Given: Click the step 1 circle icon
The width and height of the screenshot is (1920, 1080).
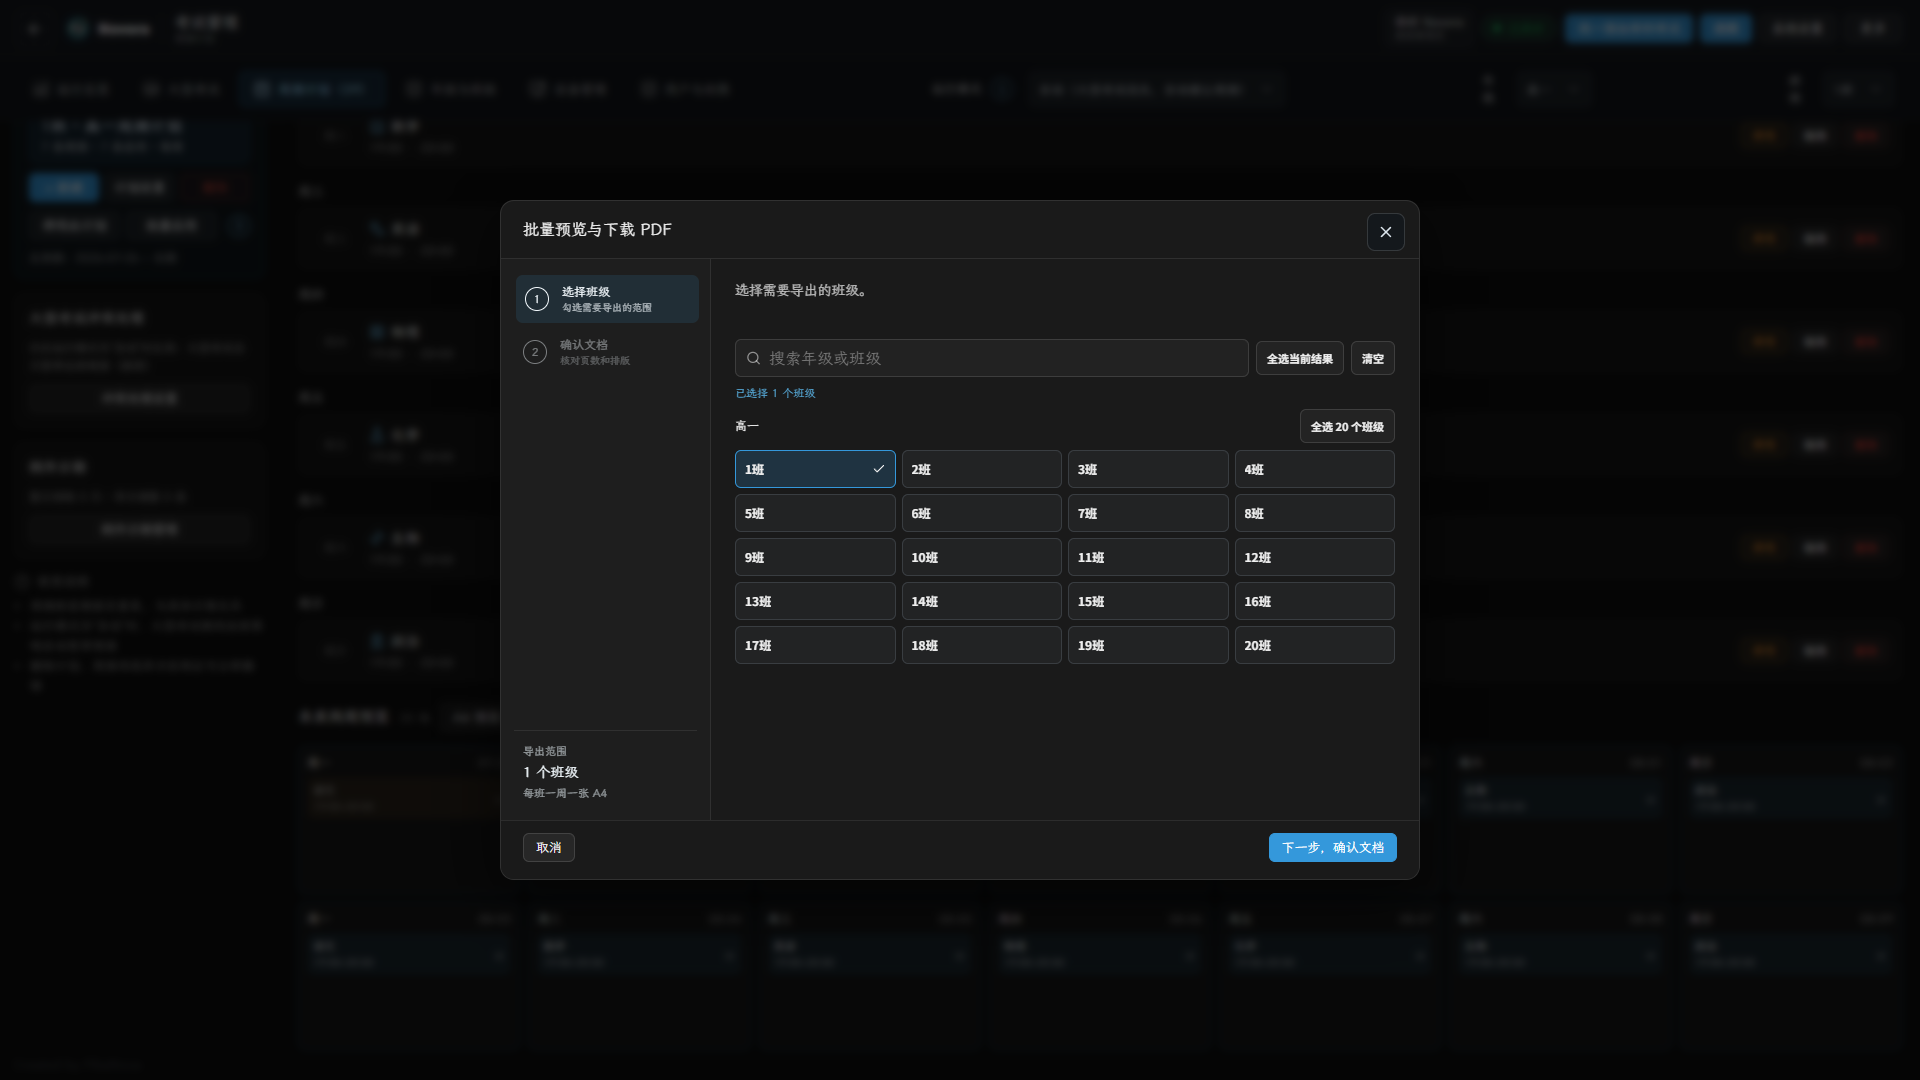Looking at the screenshot, I should point(537,299).
